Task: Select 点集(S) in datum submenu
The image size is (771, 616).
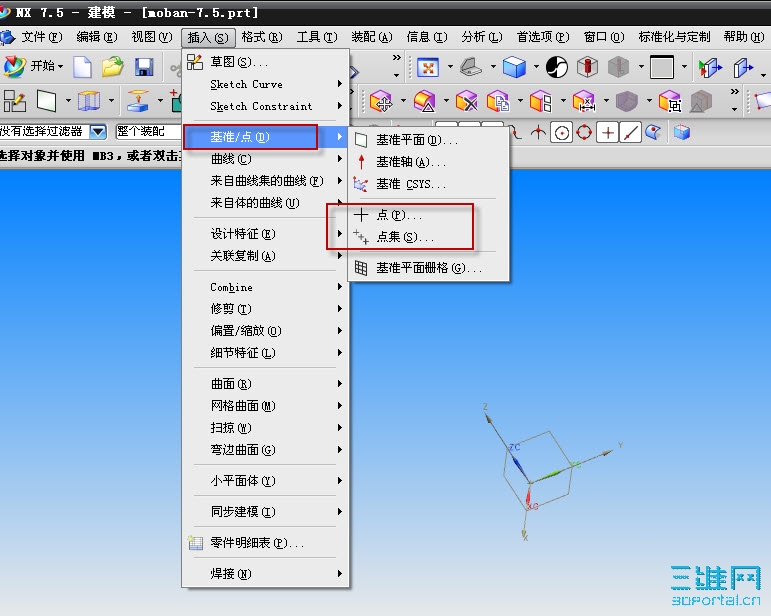Action: [428, 237]
